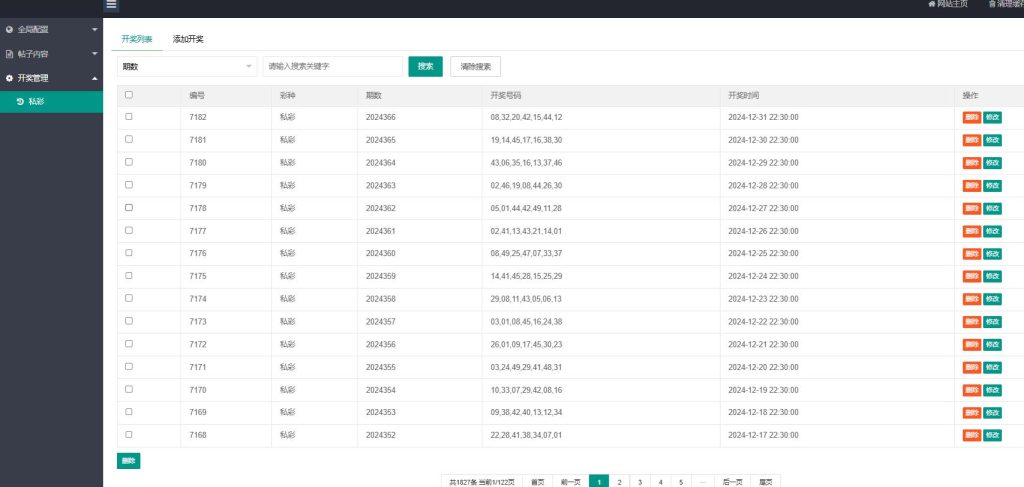
Task: Click the green 搜索 button
Action: 425,66
